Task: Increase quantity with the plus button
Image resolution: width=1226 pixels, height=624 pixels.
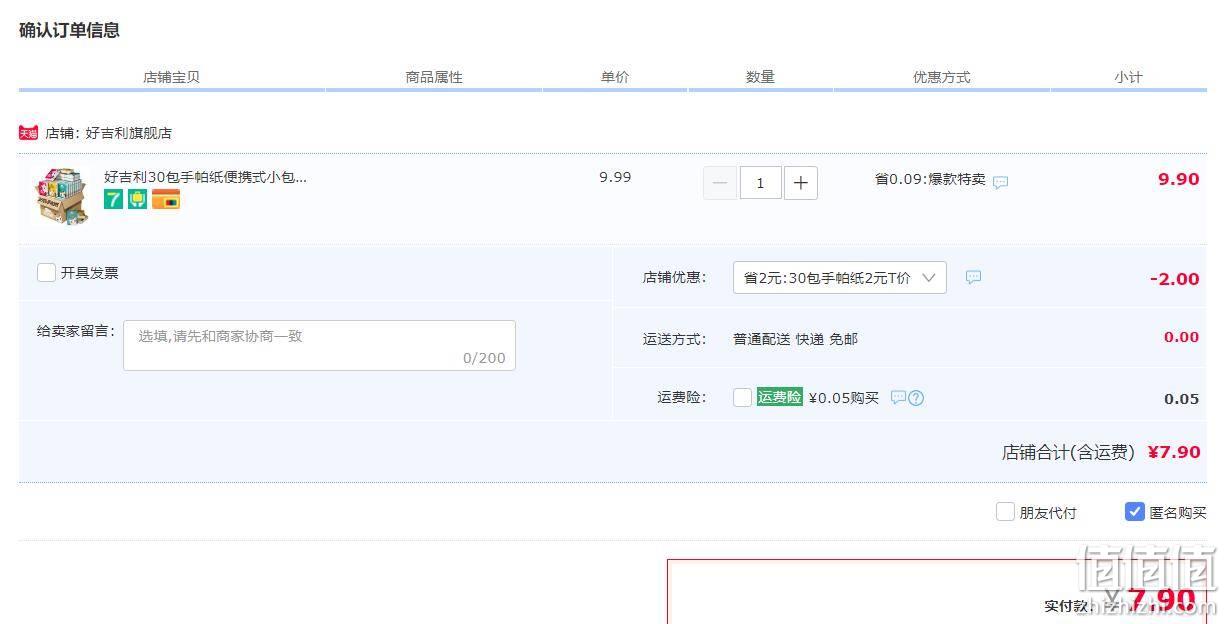Action: click(800, 183)
